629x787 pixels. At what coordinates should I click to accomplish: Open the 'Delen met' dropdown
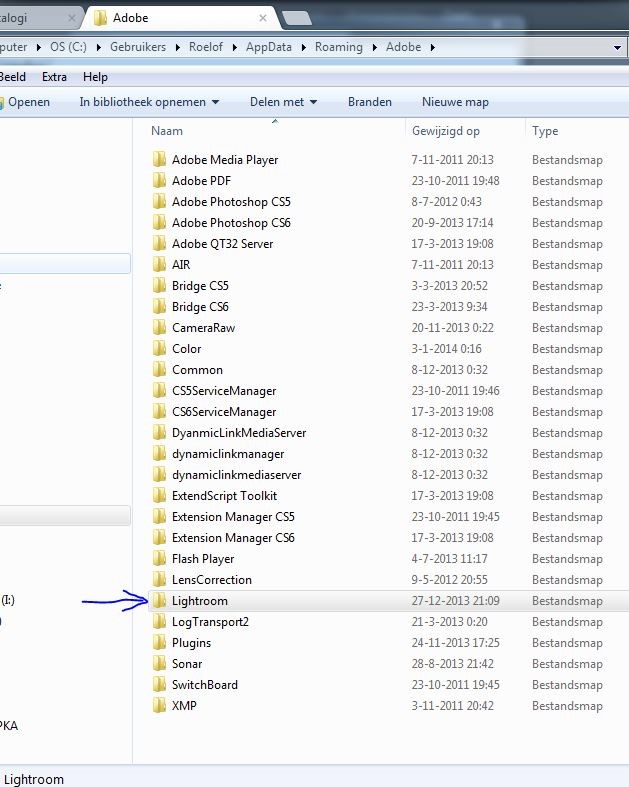pyautogui.click(x=313, y=102)
